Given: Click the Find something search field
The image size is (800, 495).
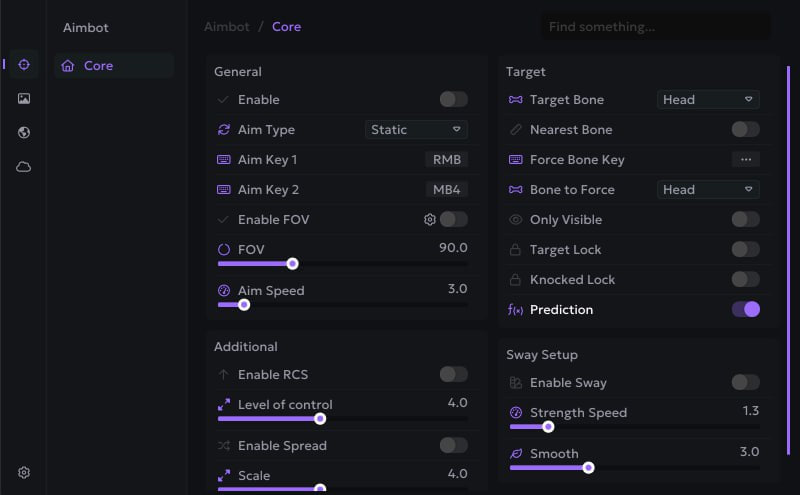Looking at the screenshot, I should (655, 27).
